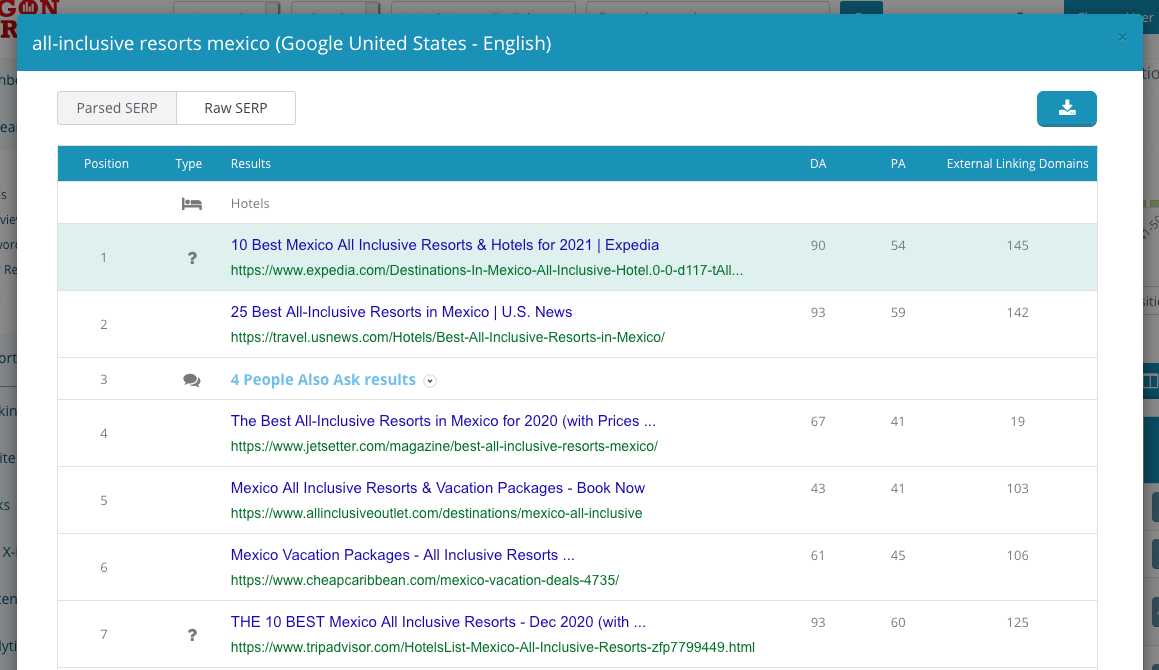The image size is (1159, 670).
Task: Select the Parsed SERP tab
Action: coord(117,107)
